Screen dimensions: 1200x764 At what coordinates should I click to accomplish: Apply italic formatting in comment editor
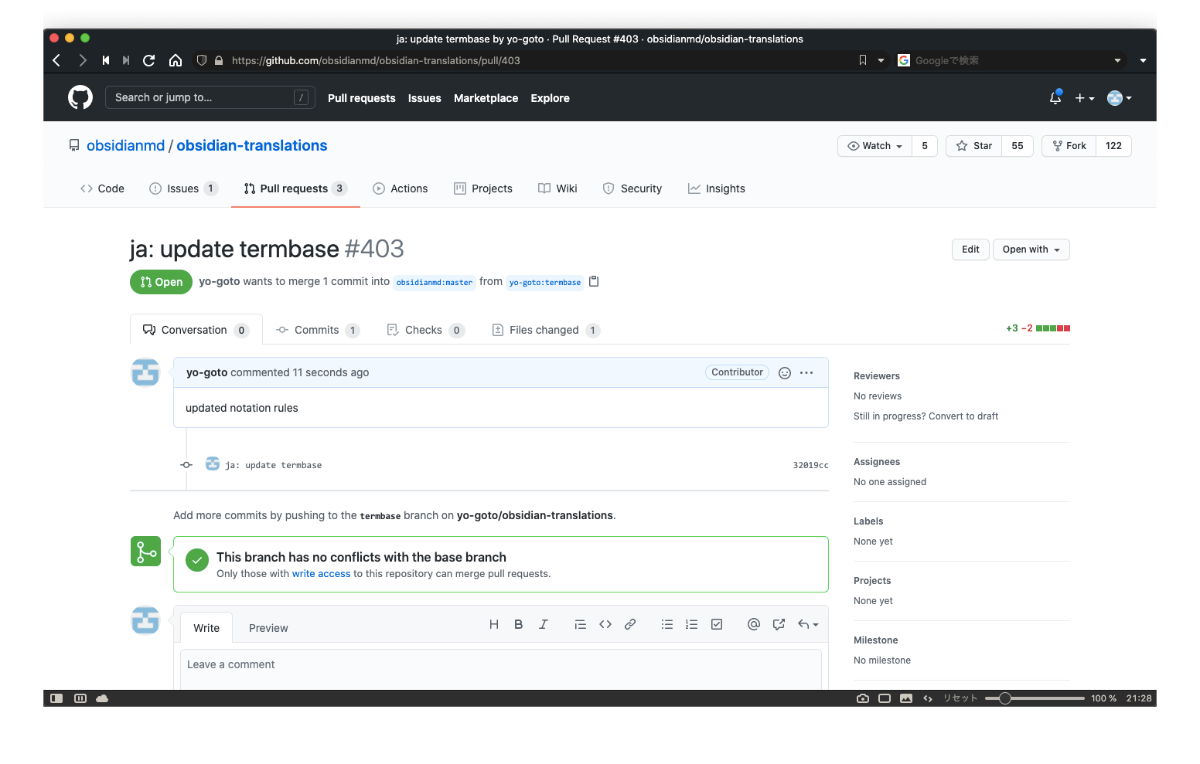tap(544, 624)
